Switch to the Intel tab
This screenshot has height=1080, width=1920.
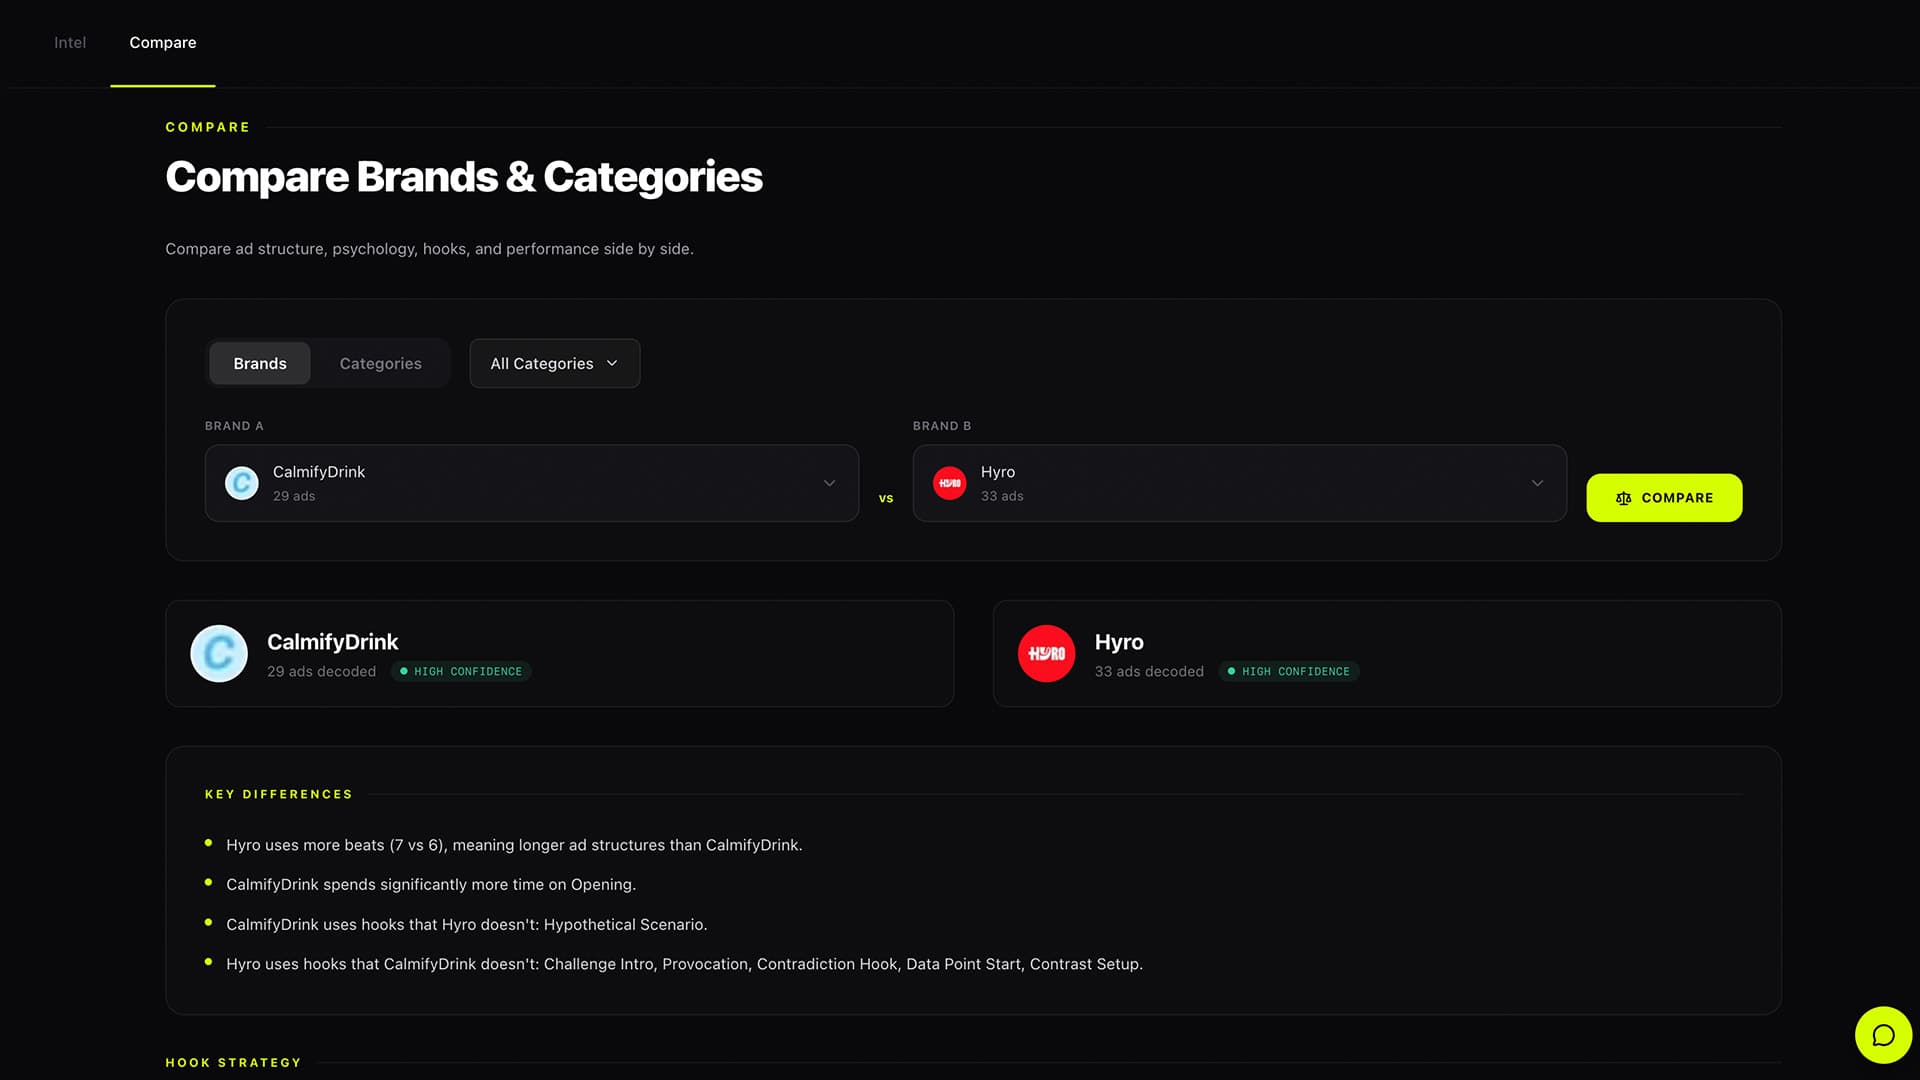pyautogui.click(x=70, y=42)
